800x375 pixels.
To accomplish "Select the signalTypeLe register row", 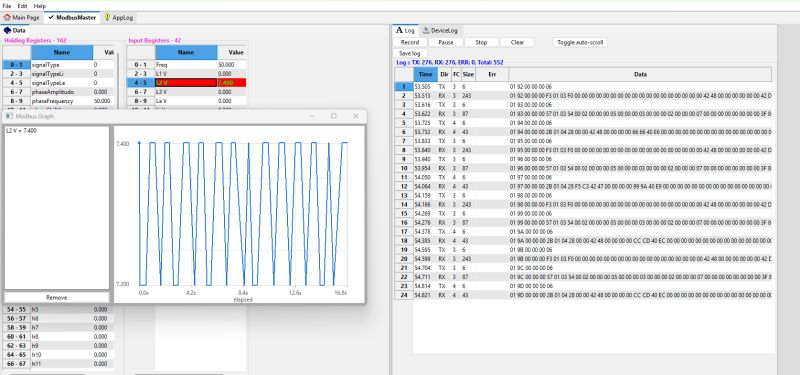I will pyautogui.click(x=58, y=83).
